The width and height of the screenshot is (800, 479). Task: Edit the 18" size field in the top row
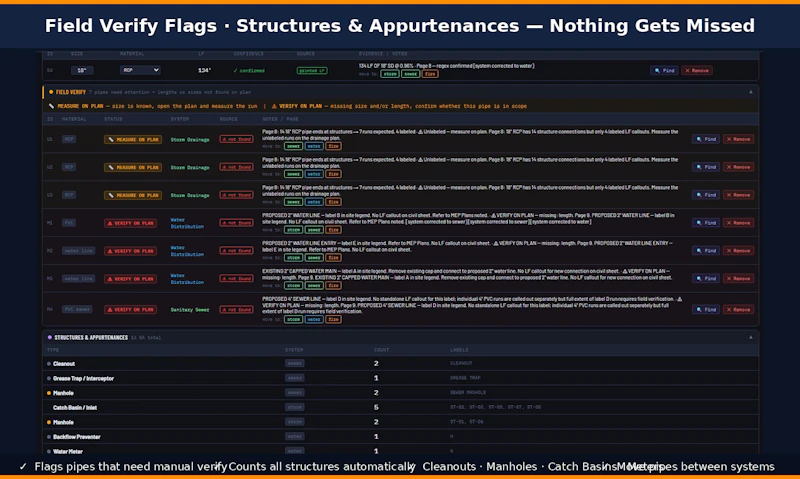[82, 70]
